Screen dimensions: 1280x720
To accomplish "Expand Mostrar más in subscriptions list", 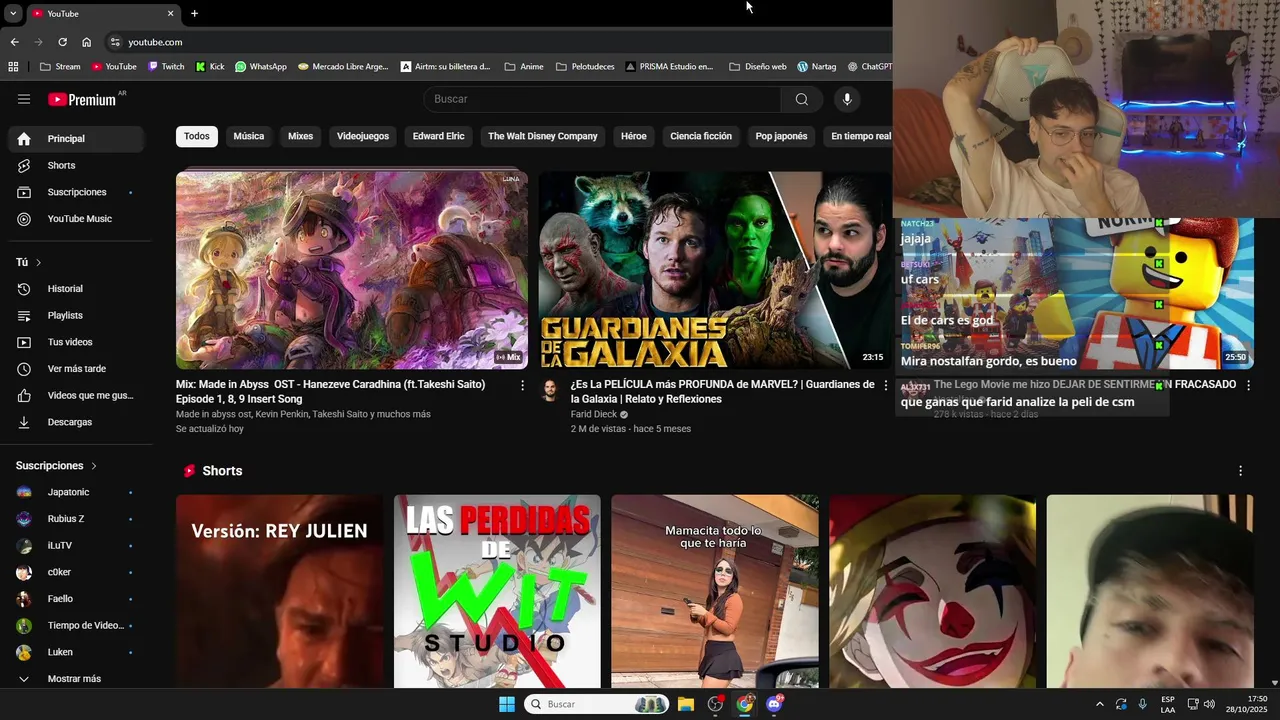I will pyautogui.click(x=75, y=679).
